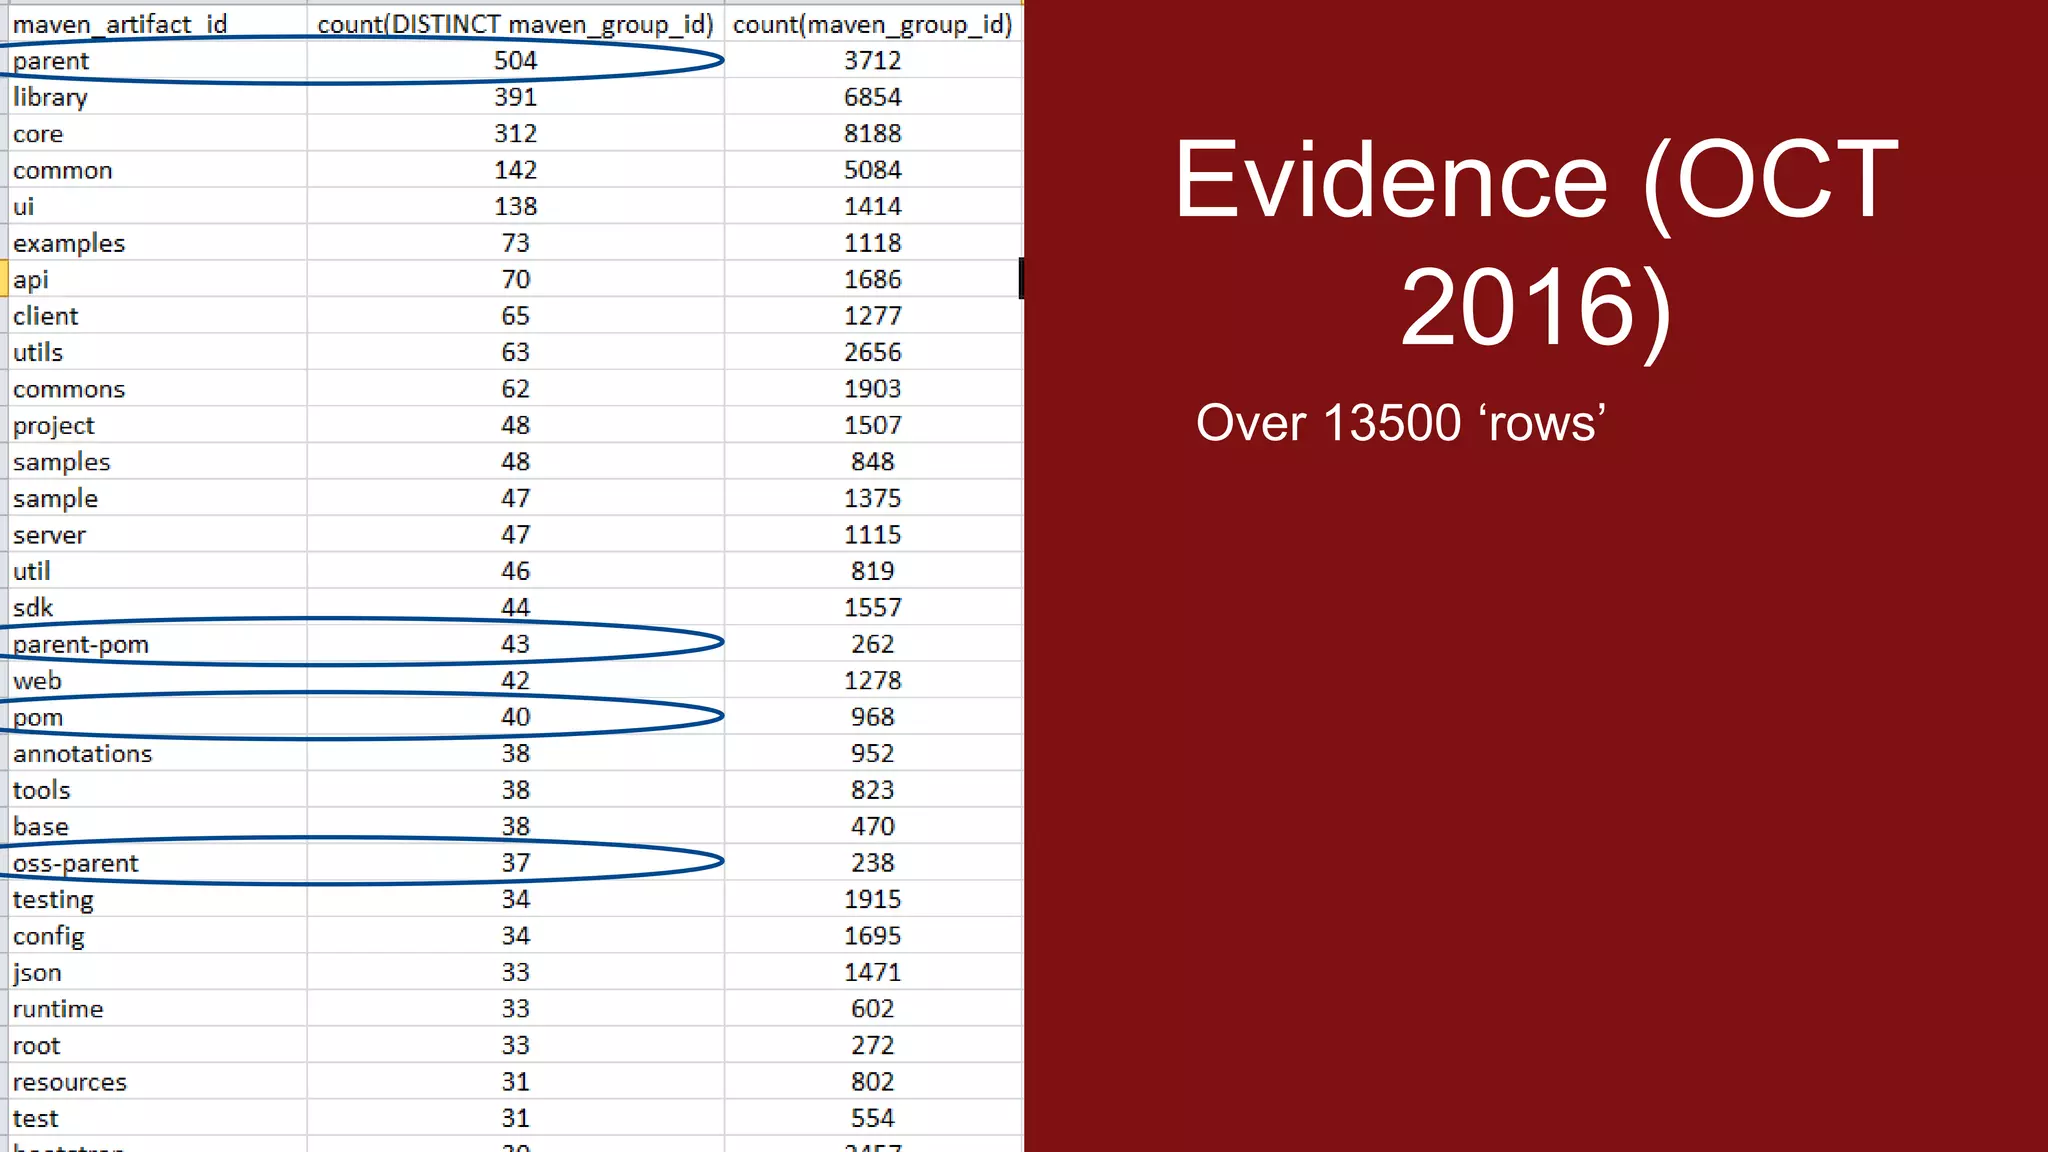Click 6854 in the library row
Screen dimensions: 2048x1152
pos(872,97)
